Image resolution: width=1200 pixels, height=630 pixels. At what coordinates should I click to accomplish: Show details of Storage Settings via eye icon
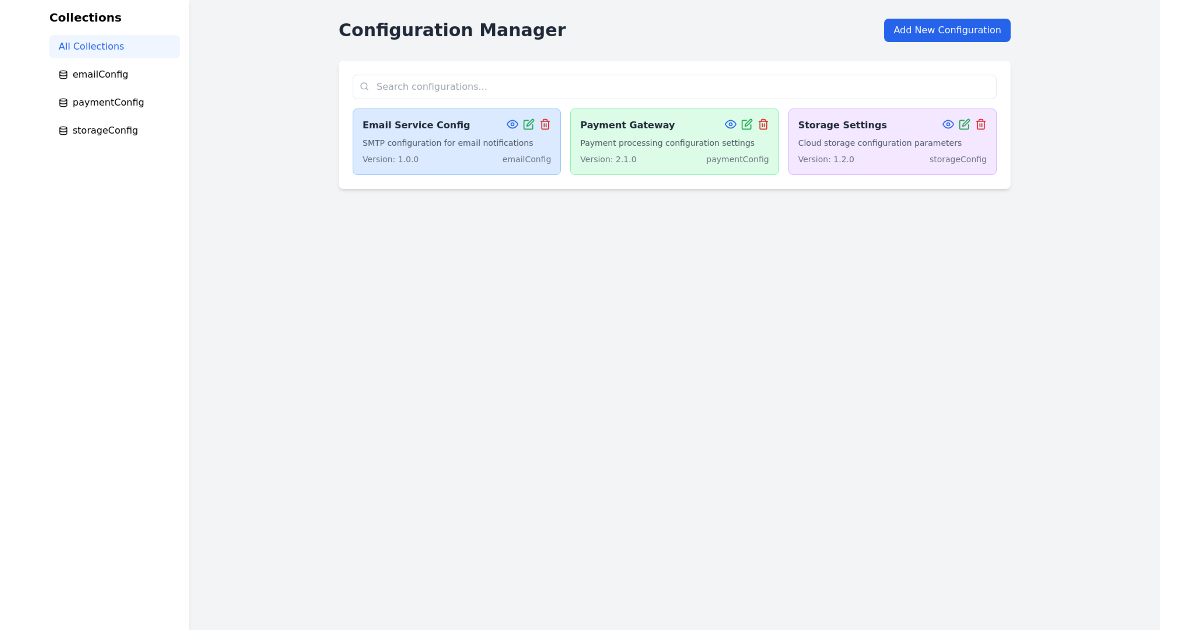pyautogui.click(x=946, y=124)
